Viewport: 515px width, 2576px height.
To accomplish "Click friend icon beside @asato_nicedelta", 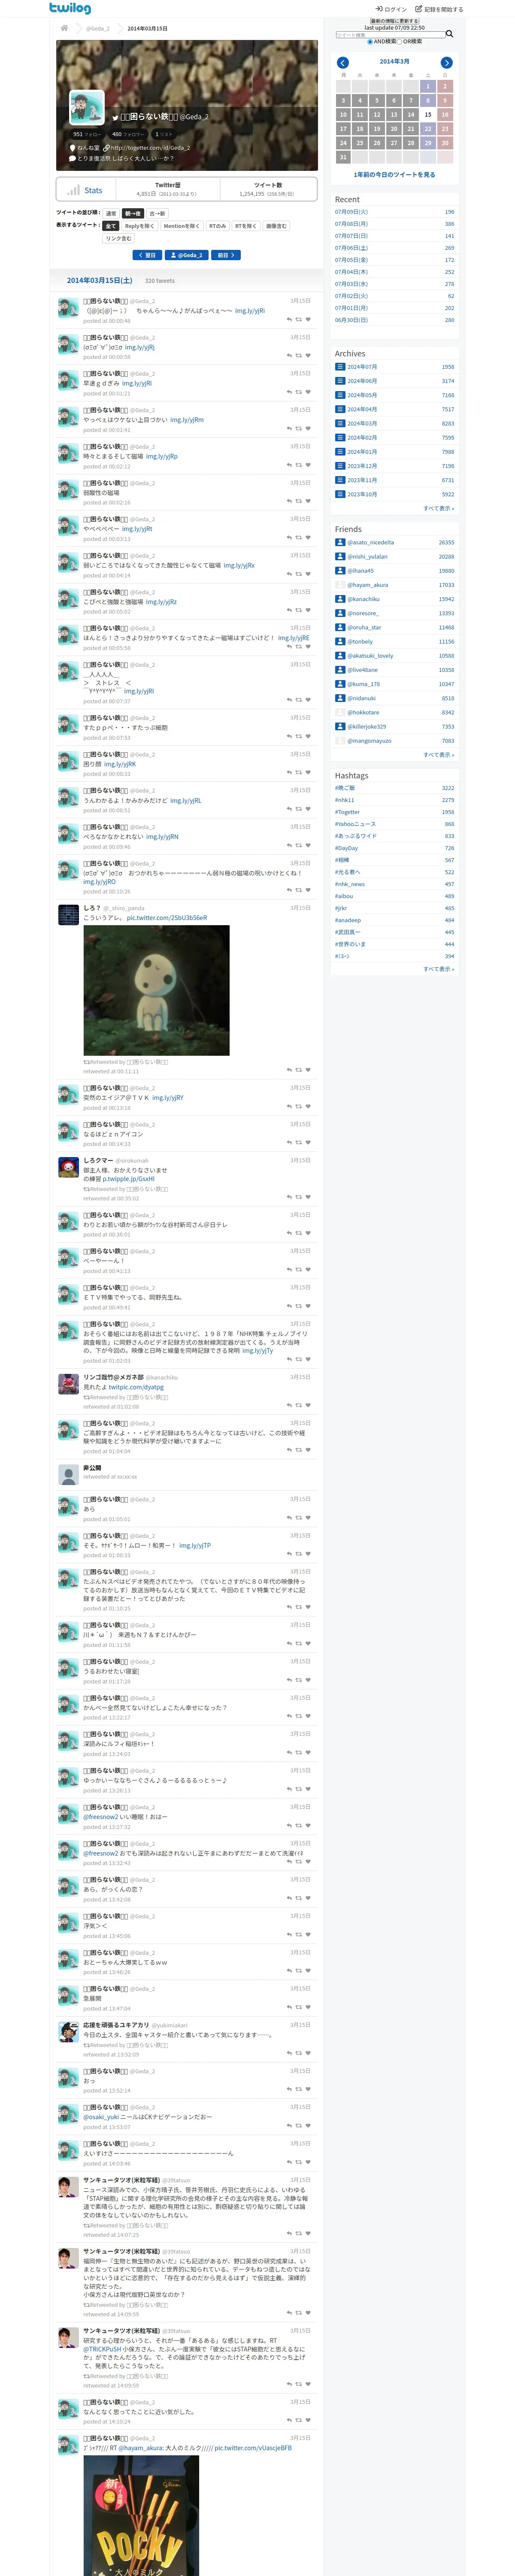I will point(340,542).
